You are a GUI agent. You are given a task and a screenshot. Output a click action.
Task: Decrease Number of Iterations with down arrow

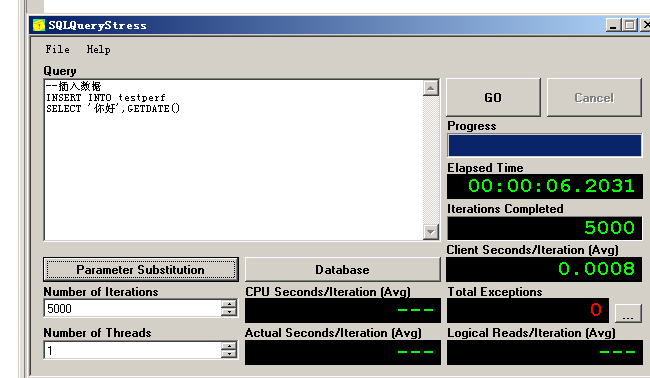pyautogui.click(x=229, y=313)
